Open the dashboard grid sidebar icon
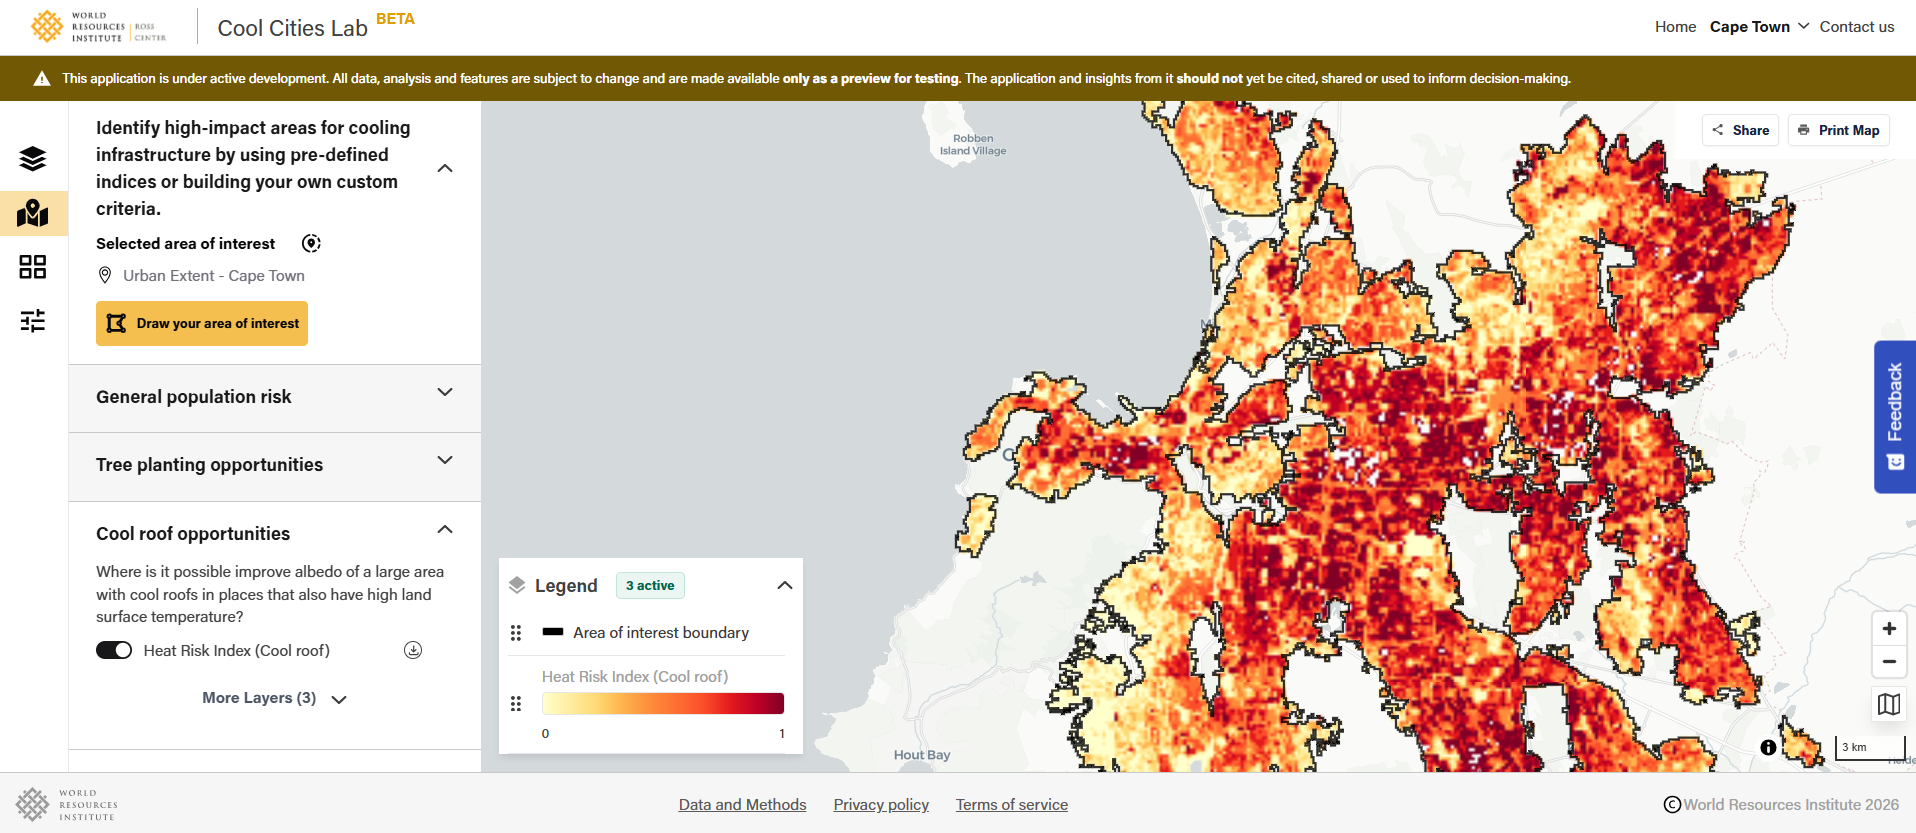Image resolution: width=1916 pixels, height=833 pixels. 33,267
